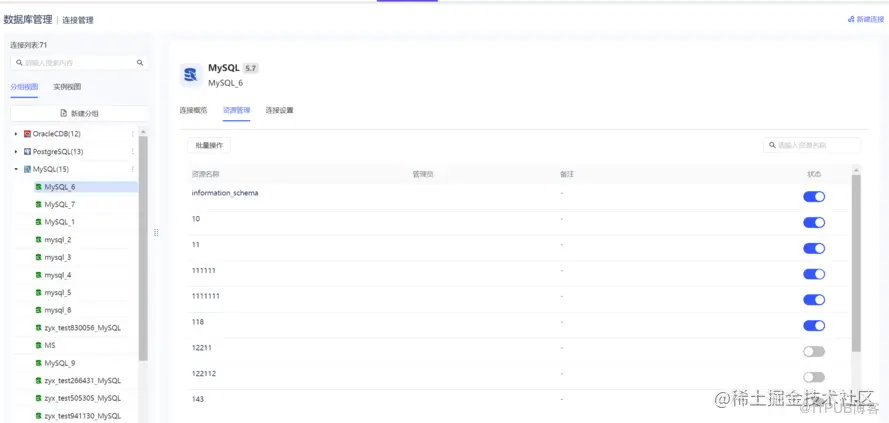889x423 pixels.
Task: Disable the information_schema resource toggle
Action: tap(814, 197)
